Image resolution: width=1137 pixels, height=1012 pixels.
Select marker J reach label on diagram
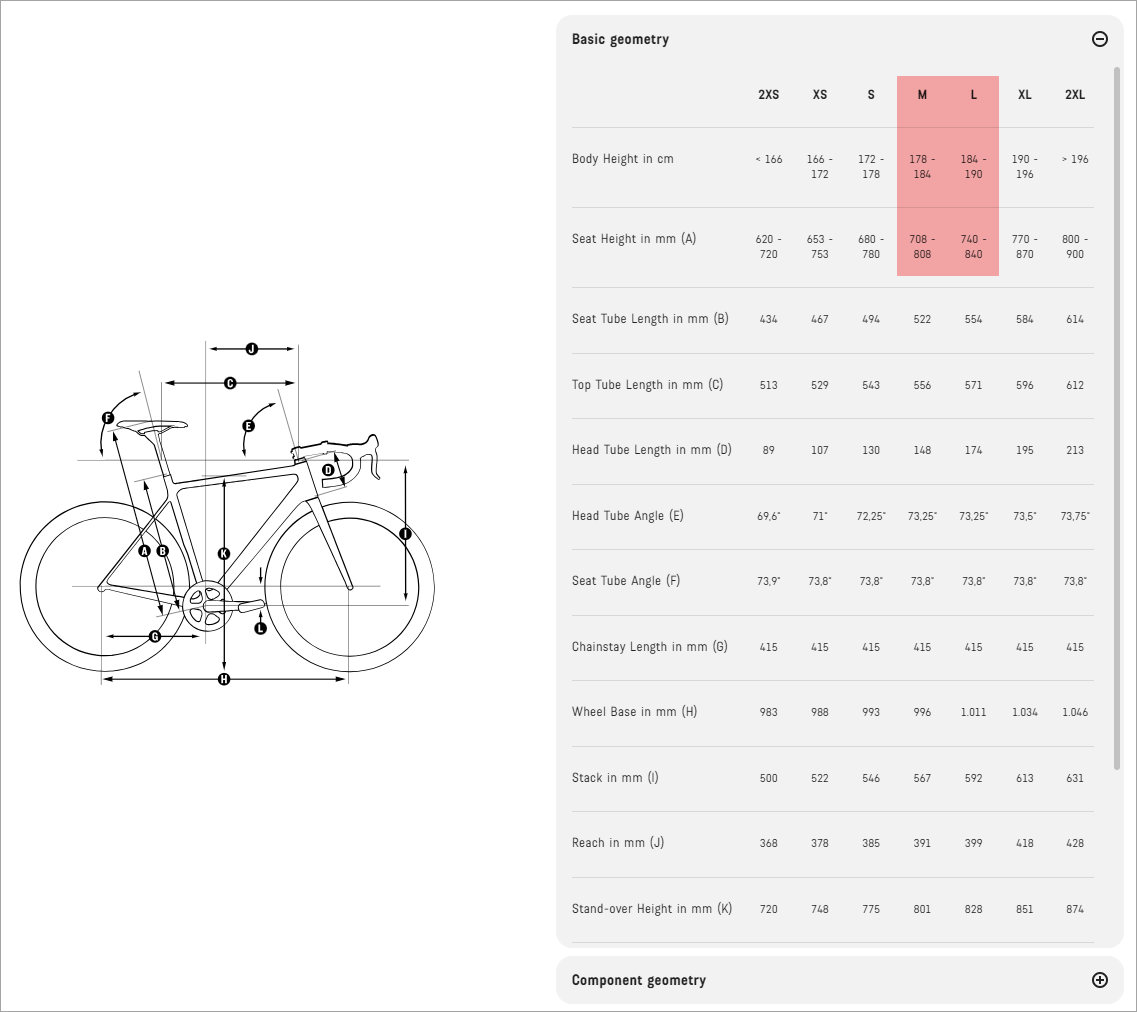[251, 349]
